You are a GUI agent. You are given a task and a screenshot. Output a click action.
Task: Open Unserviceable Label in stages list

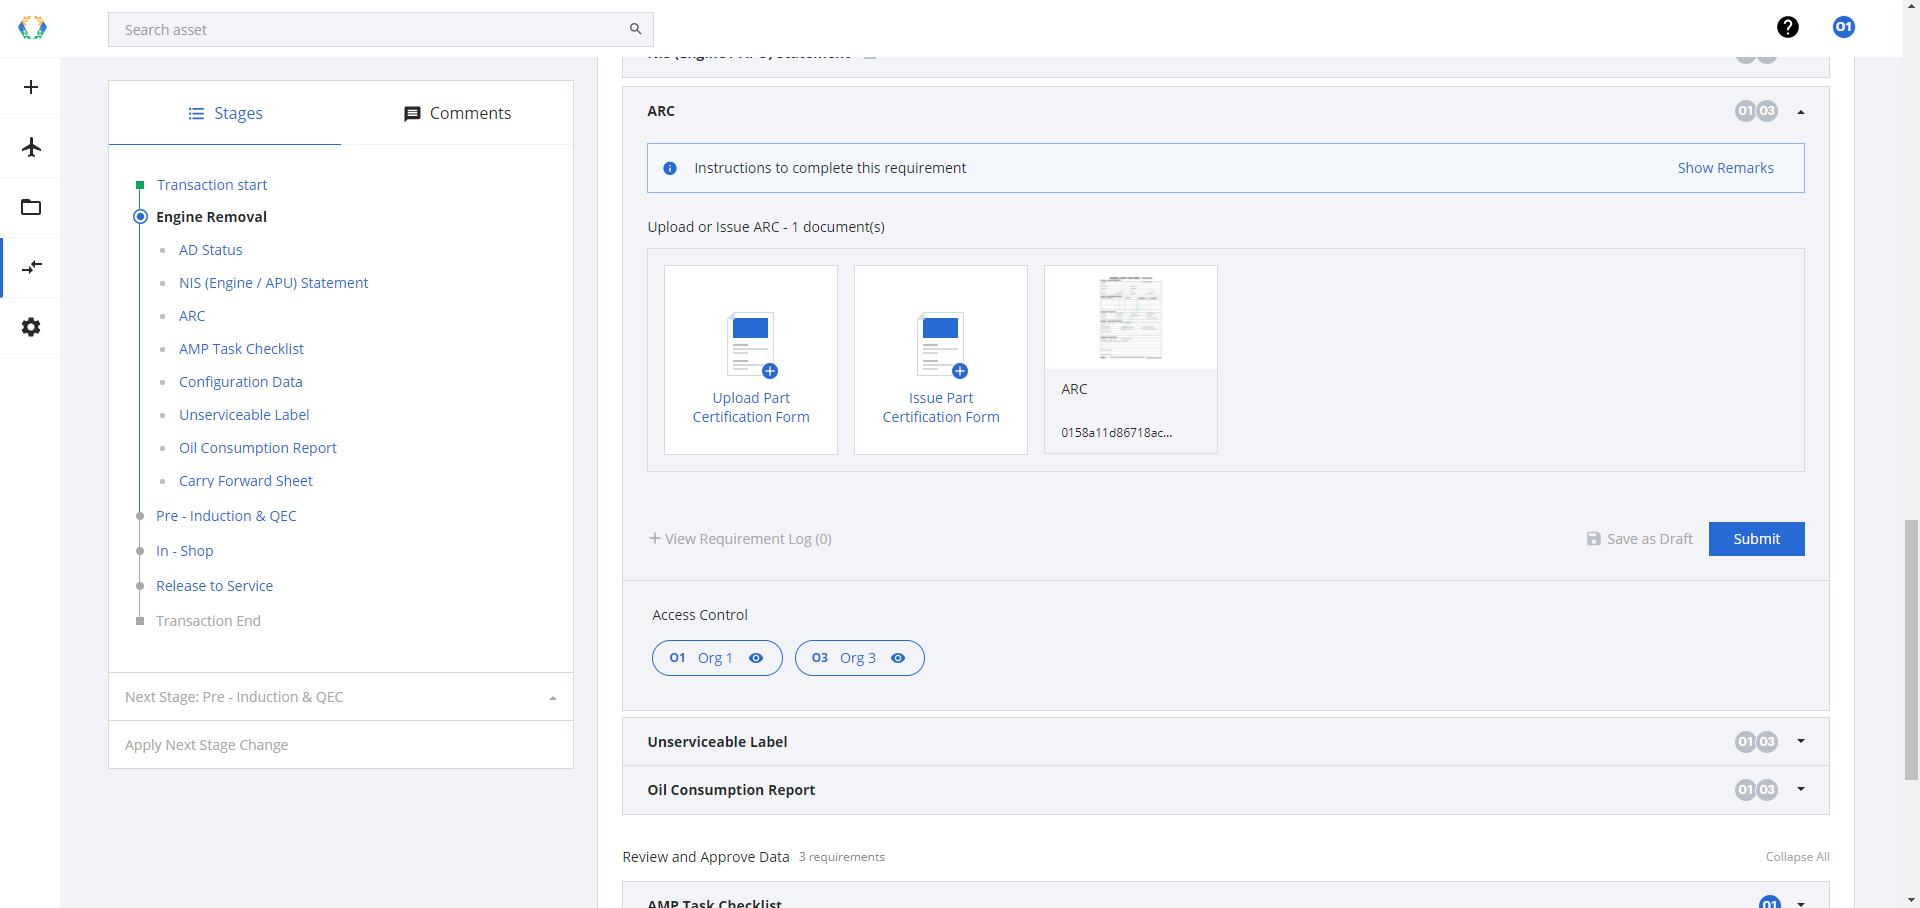click(244, 415)
